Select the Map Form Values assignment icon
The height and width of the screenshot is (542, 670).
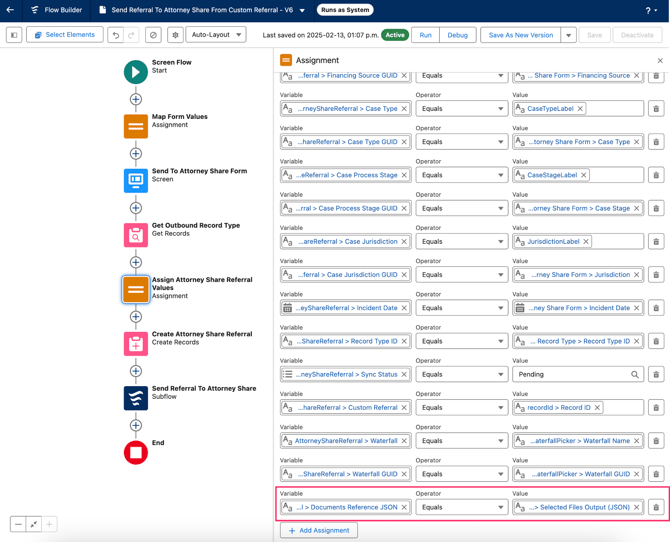coord(136,126)
